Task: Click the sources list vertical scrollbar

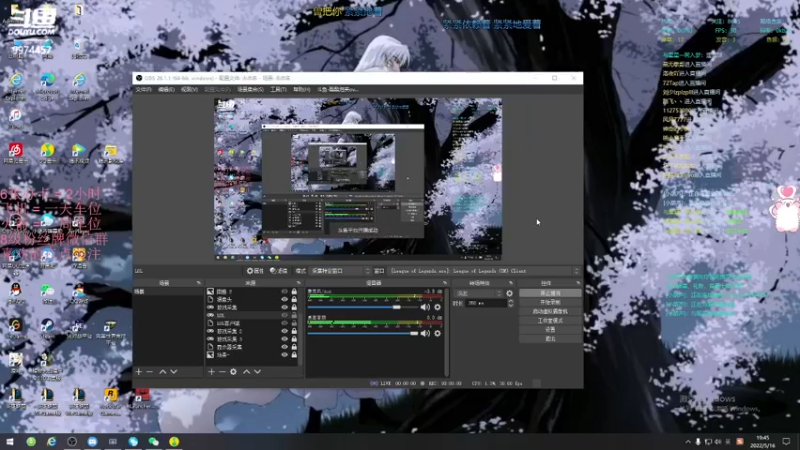Action: tap(302, 327)
